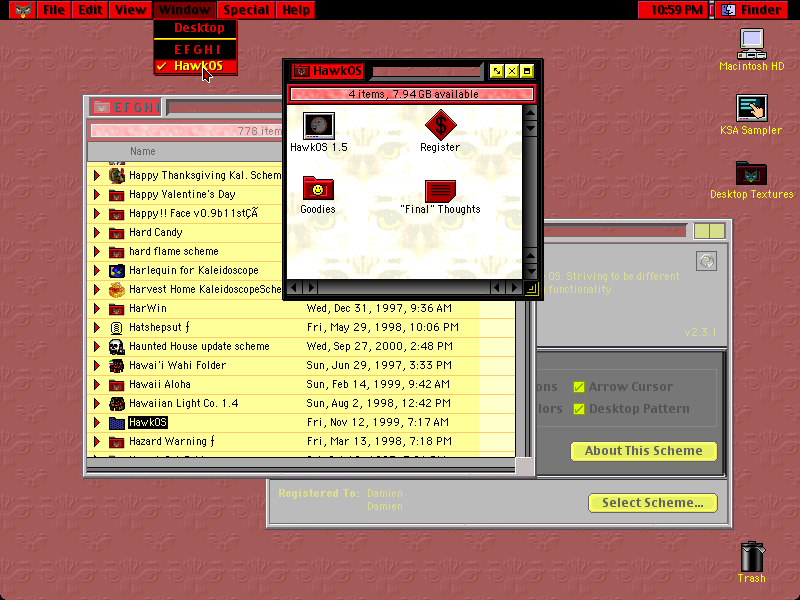Select the Happy!! Face v0.9b1 row name
The image size is (800, 600).
(x=193, y=214)
